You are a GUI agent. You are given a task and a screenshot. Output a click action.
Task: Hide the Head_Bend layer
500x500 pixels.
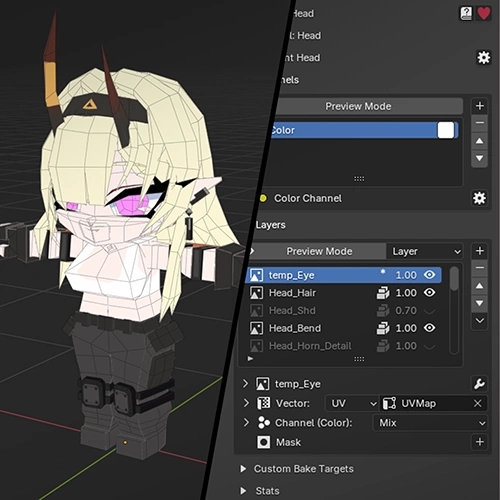tap(429, 328)
